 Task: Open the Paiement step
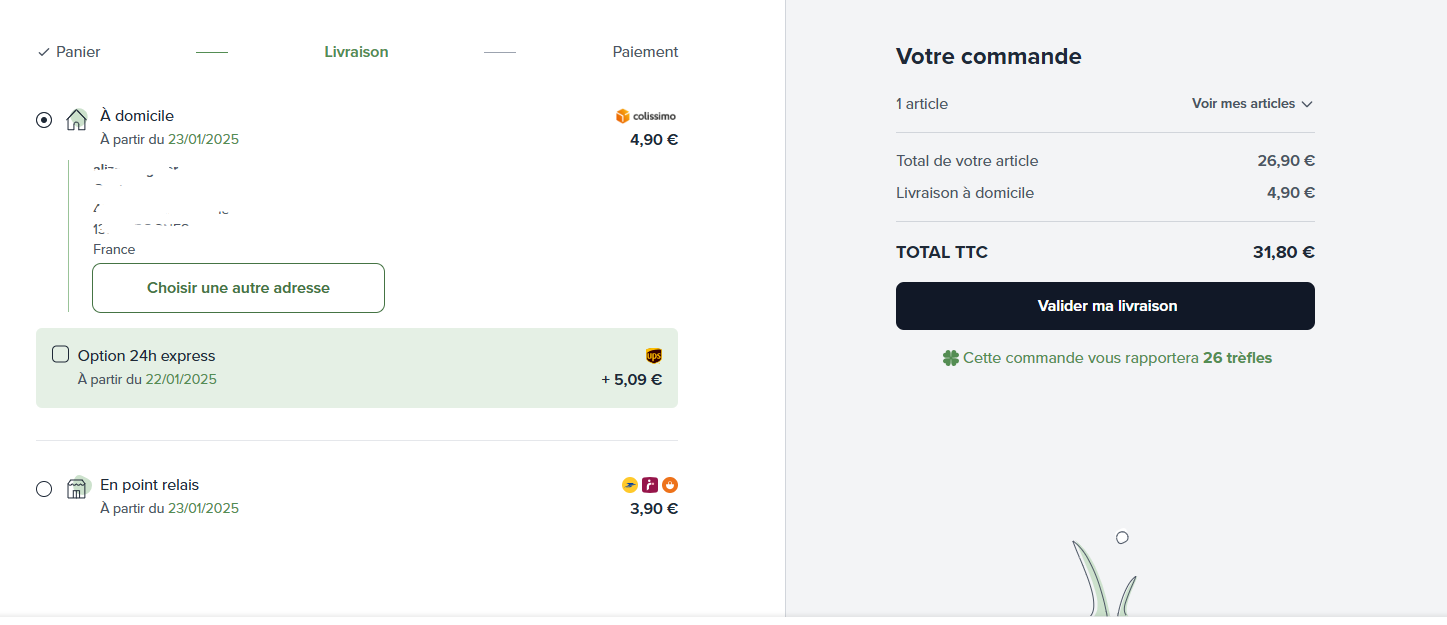click(645, 52)
